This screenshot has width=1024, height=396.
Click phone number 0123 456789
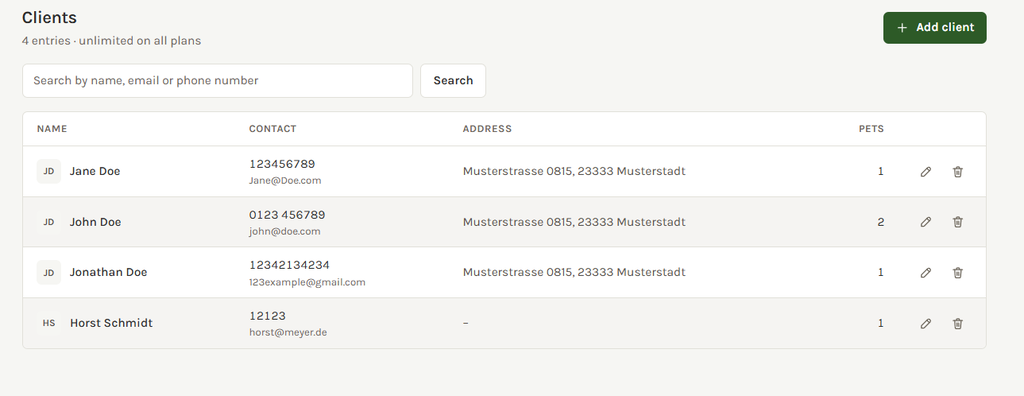(287, 215)
